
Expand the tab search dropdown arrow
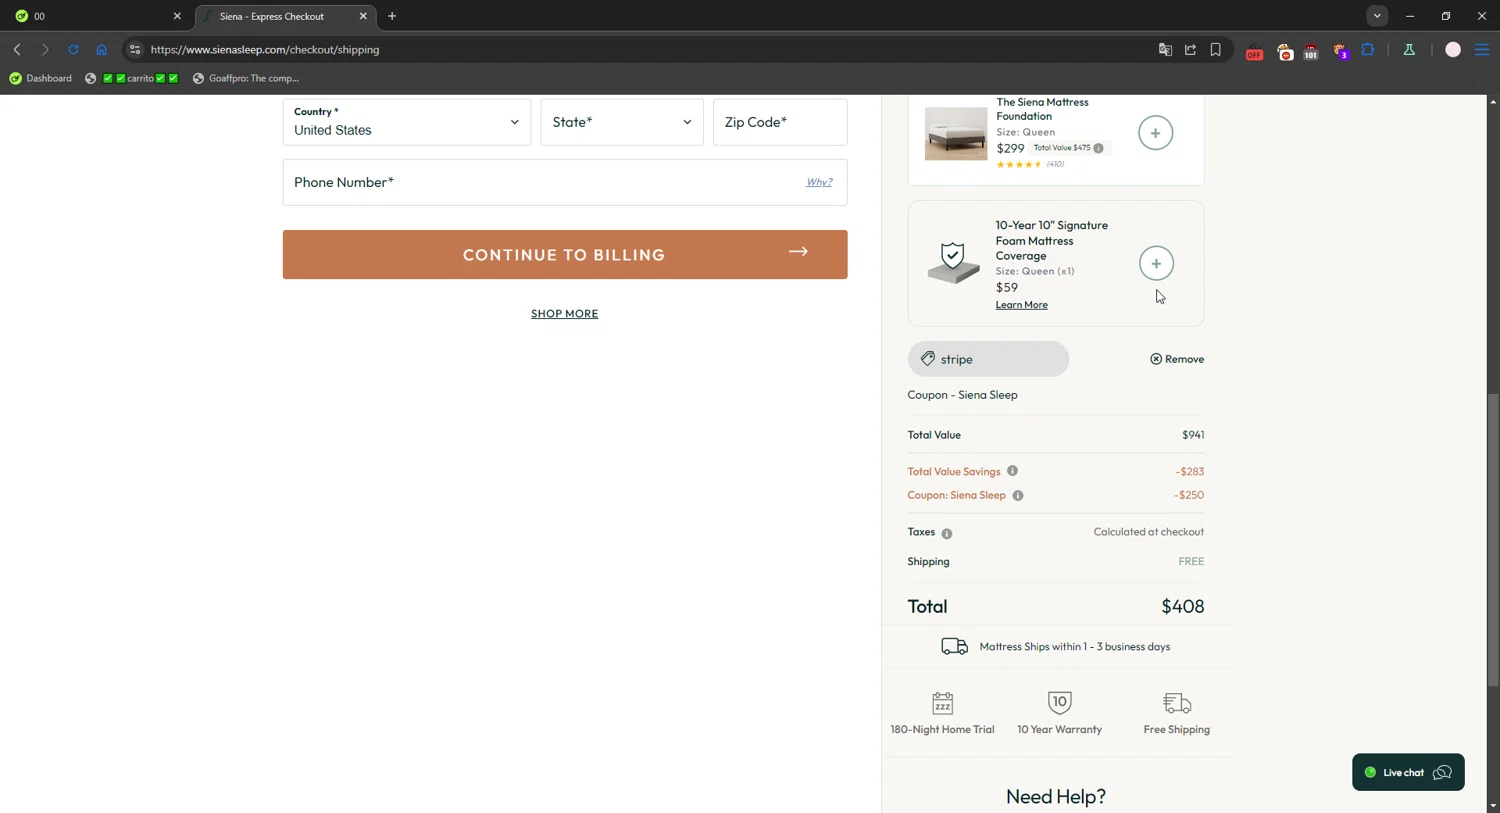[1377, 16]
